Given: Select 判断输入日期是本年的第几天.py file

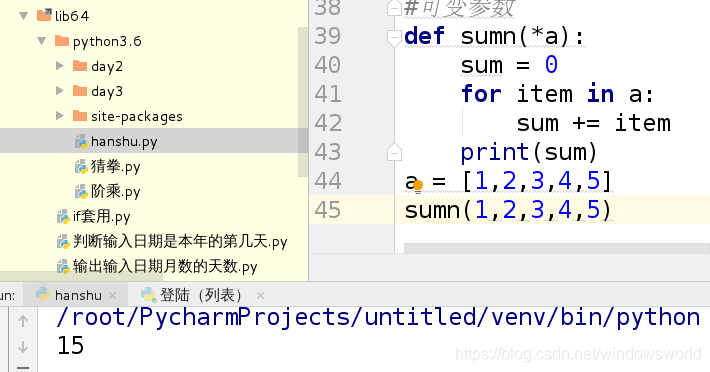Looking at the screenshot, I should (x=180, y=242).
